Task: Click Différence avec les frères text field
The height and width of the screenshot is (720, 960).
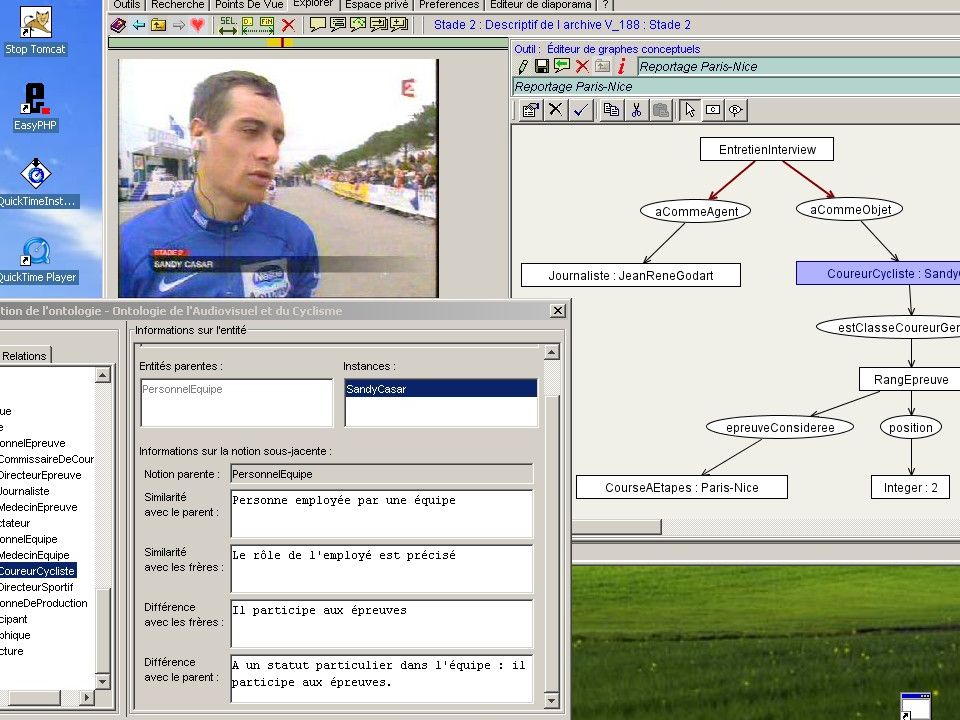Action: pos(381,623)
